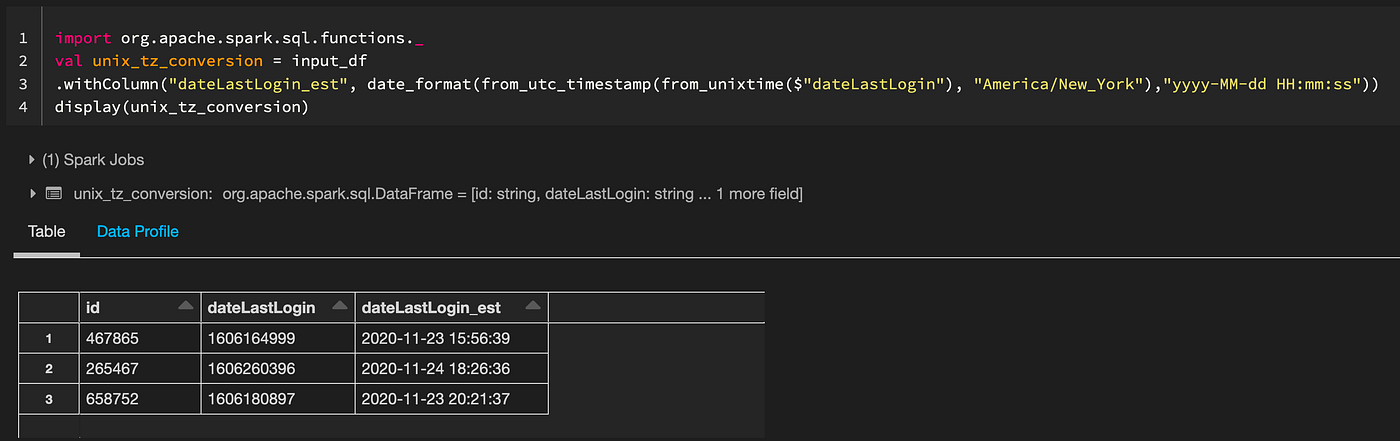Switch to the Data Profile tab
This screenshot has width=1400, height=441.
(x=137, y=232)
